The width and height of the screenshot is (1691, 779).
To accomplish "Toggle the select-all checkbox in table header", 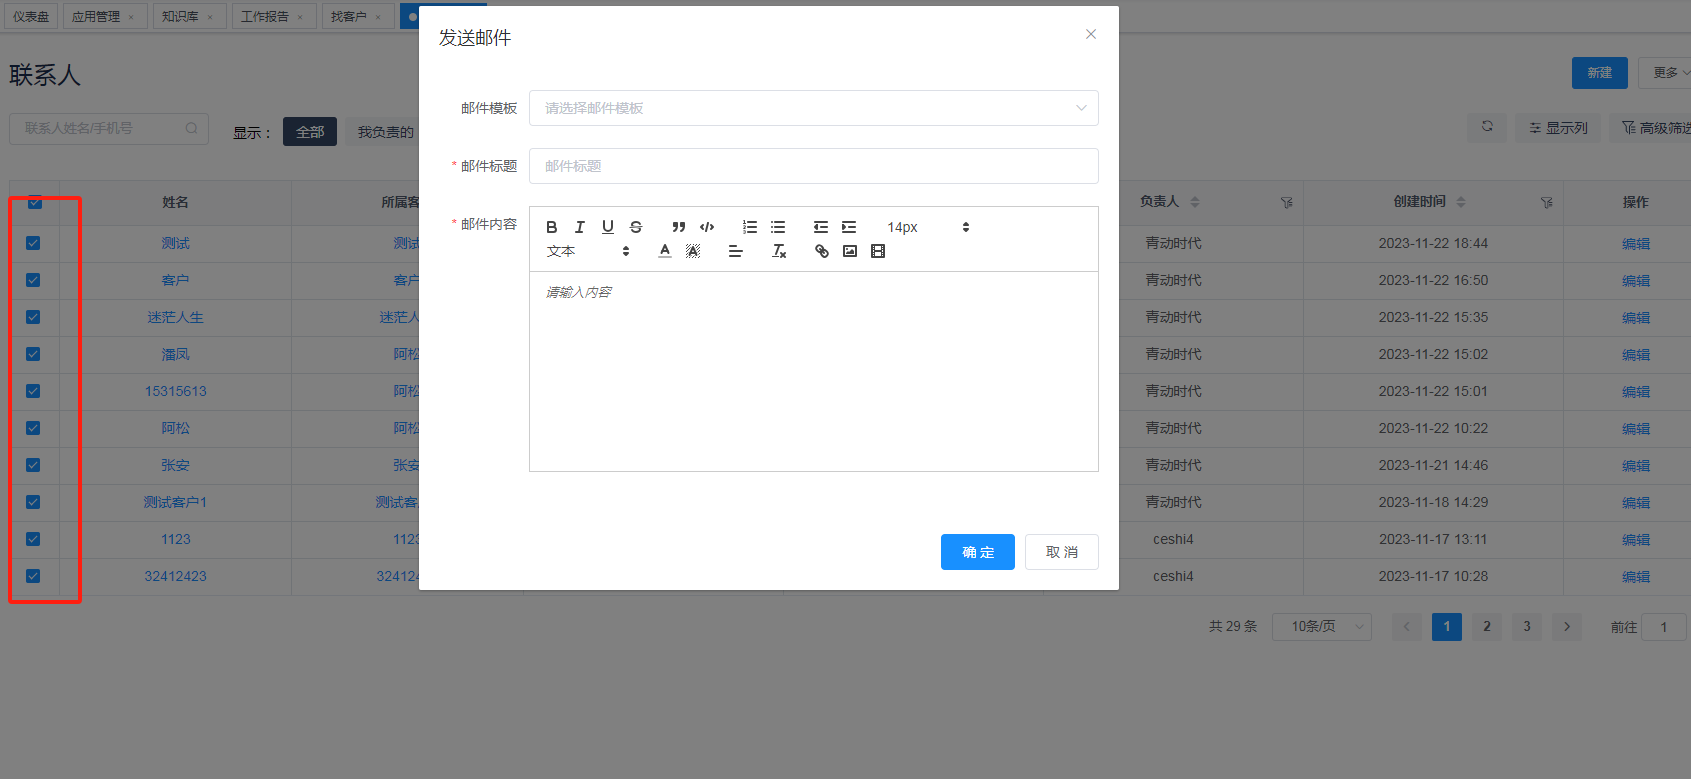I will [x=35, y=202].
